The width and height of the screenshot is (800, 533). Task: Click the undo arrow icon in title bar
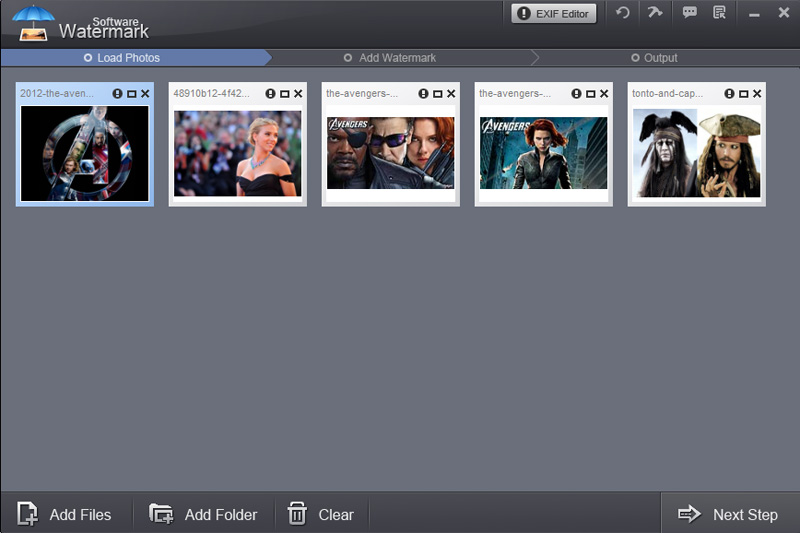click(x=623, y=13)
